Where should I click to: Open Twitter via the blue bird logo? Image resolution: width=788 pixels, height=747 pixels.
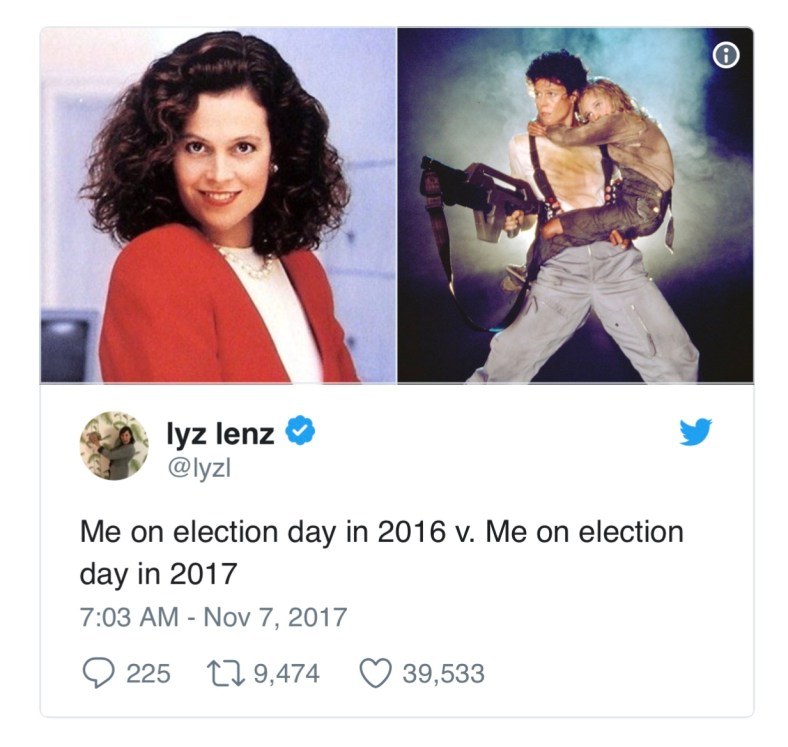click(x=696, y=431)
